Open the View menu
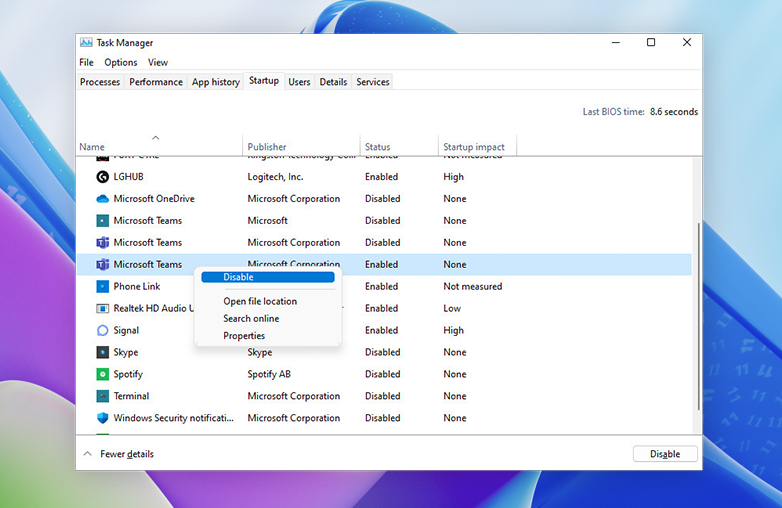This screenshot has height=508, width=782. pyautogui.click(x=158, y=62)
